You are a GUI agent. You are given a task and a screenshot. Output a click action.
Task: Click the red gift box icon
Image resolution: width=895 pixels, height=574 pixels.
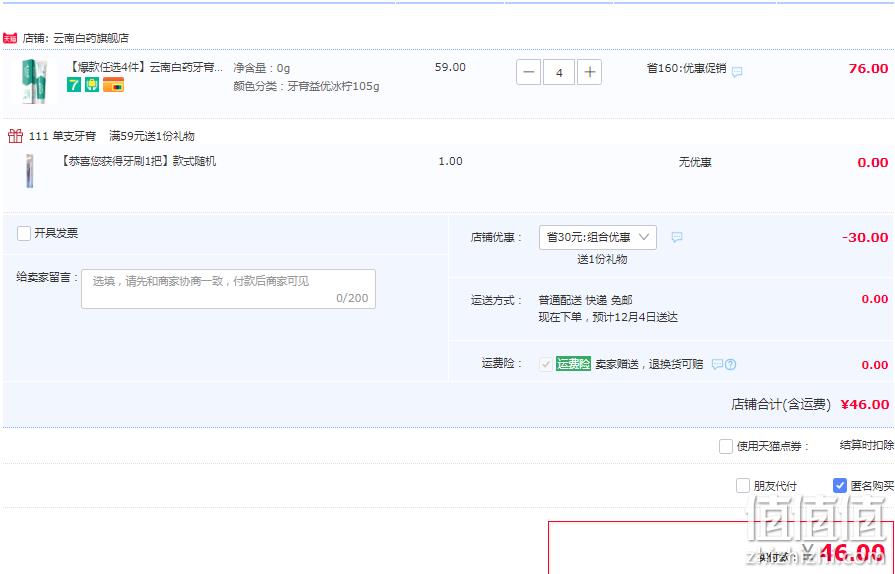[x=15, y=136]
